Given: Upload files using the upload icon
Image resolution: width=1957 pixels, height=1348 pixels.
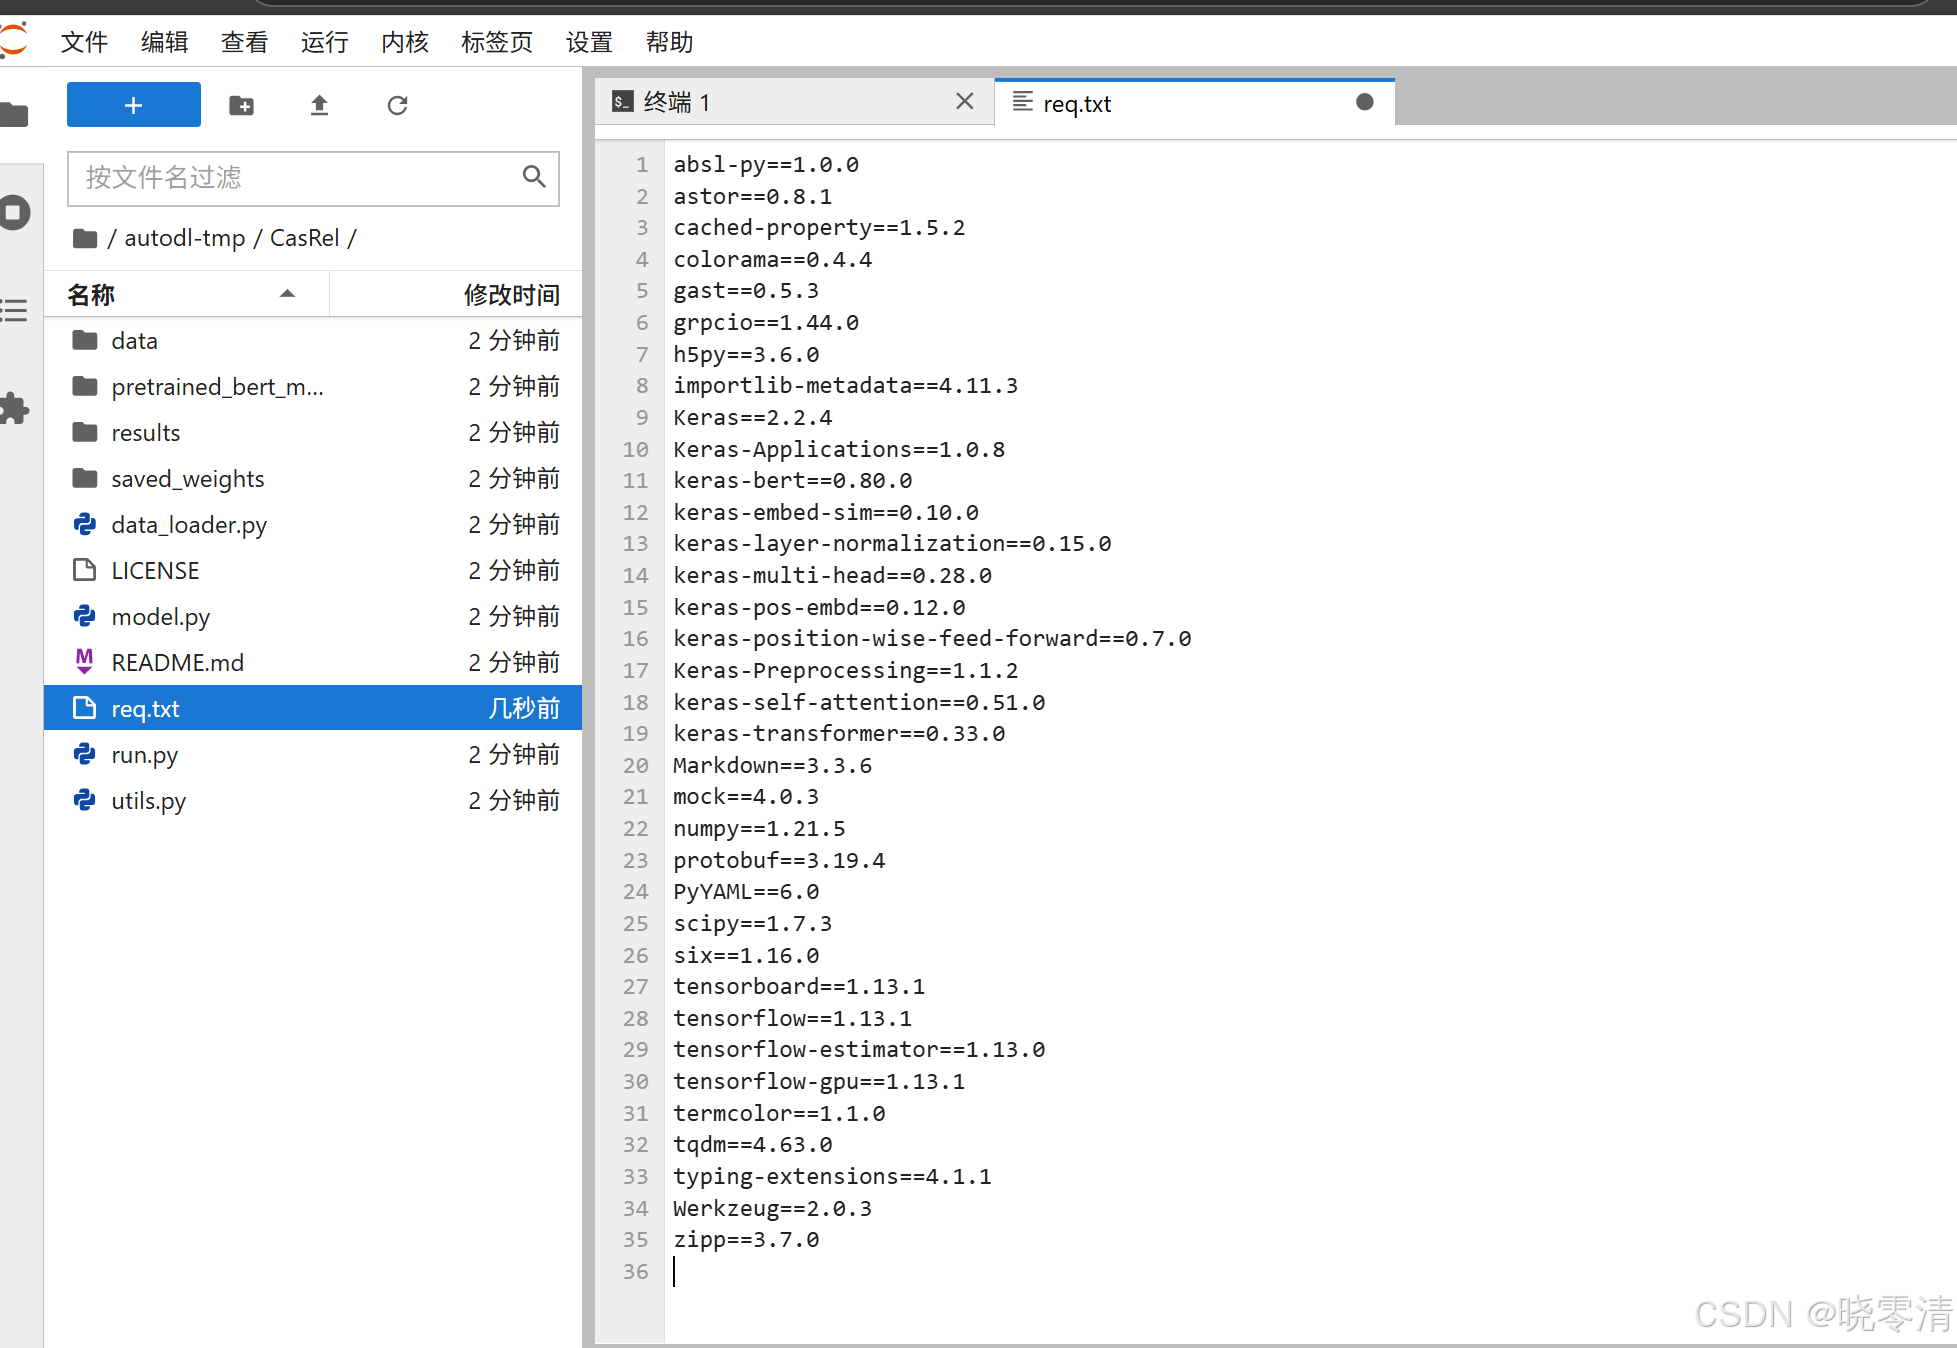Looking at the screenshot, I should [x=318, y=104].
